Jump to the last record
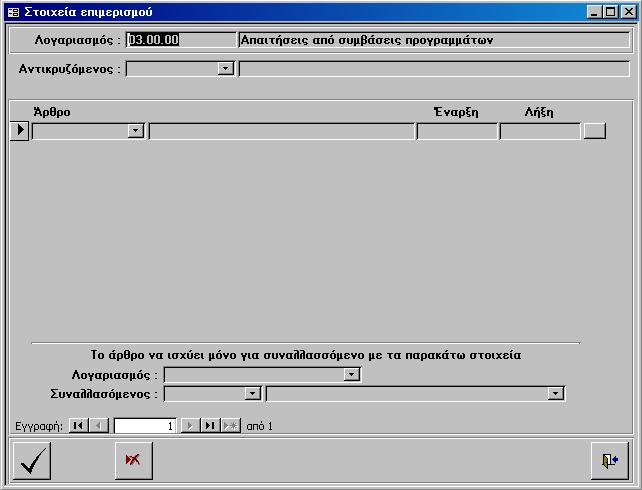642x490 pixels. [x=210, y=426]
